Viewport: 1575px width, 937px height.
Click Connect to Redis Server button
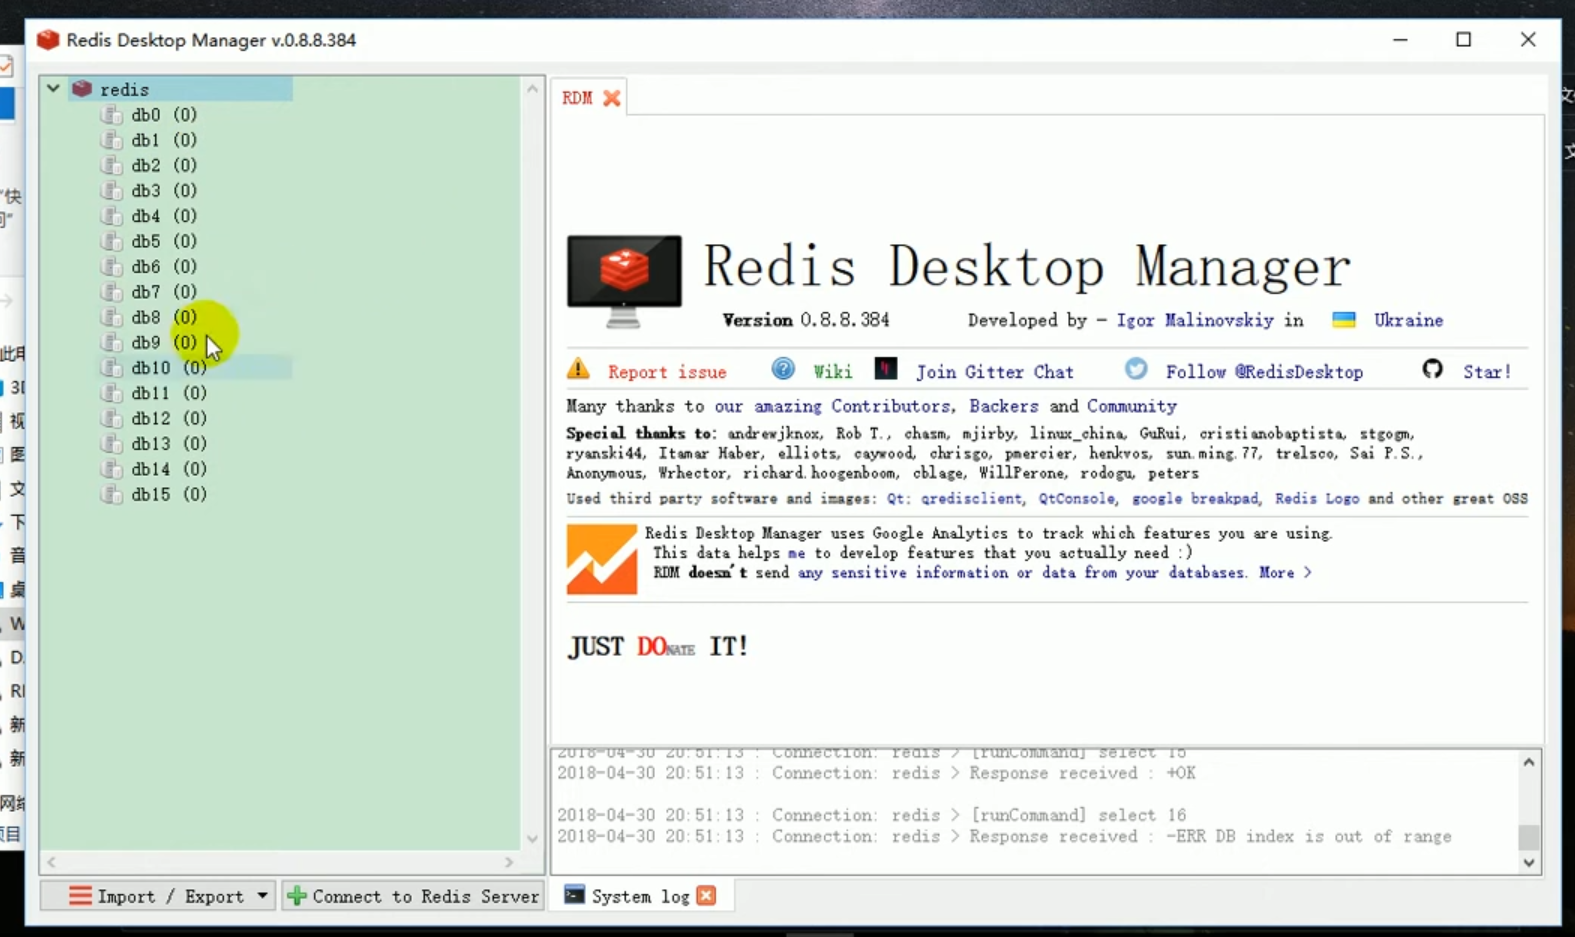413,896
